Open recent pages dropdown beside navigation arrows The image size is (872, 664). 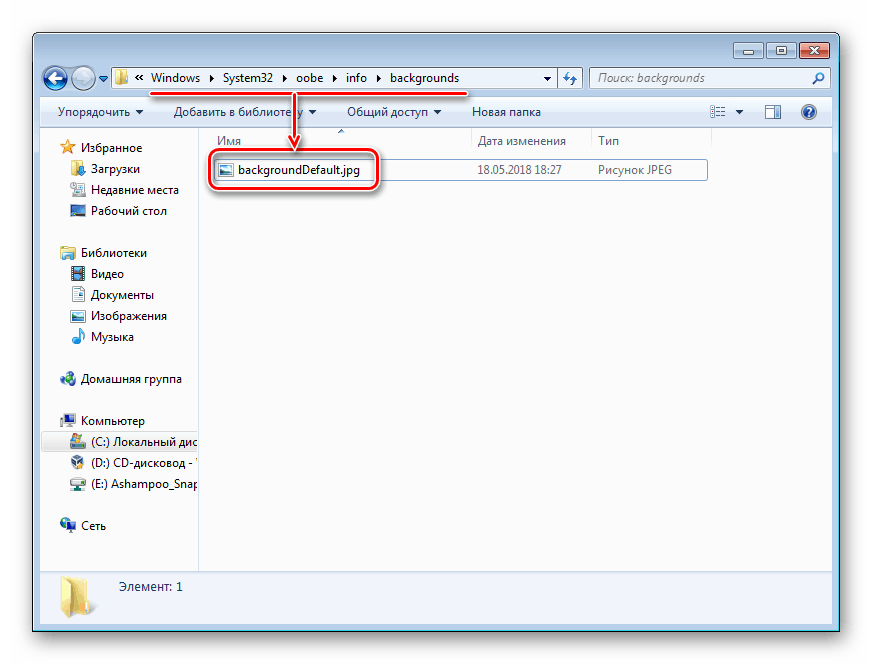pos(103,79)
